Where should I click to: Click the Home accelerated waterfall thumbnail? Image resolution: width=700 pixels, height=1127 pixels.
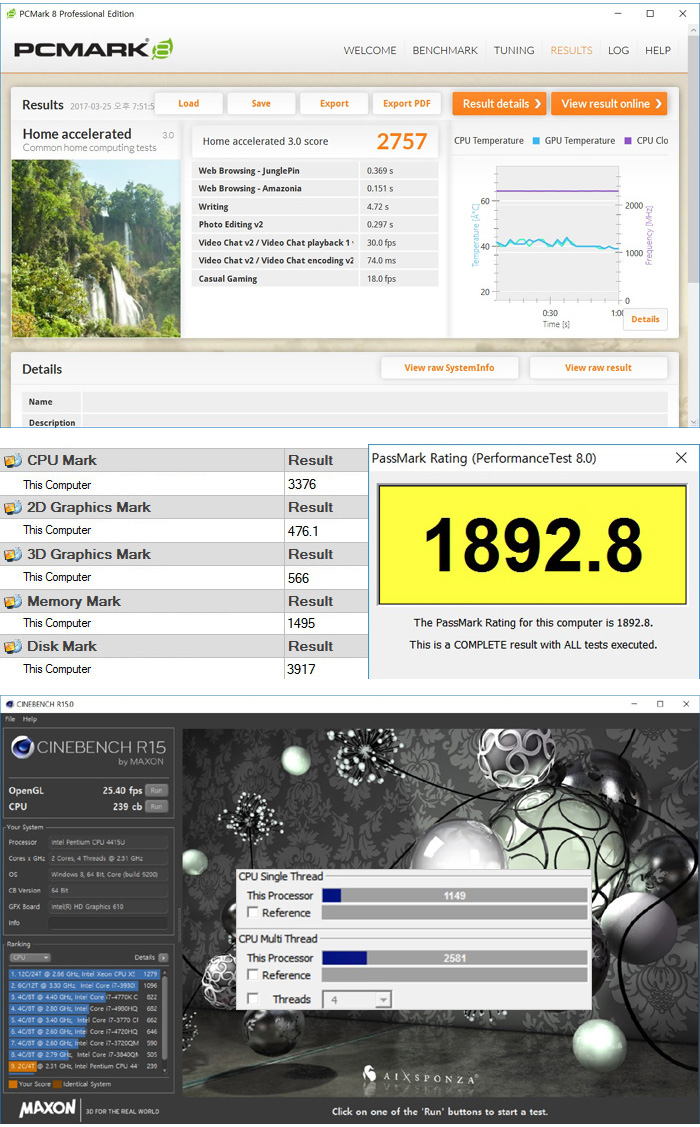click(96, 248)
